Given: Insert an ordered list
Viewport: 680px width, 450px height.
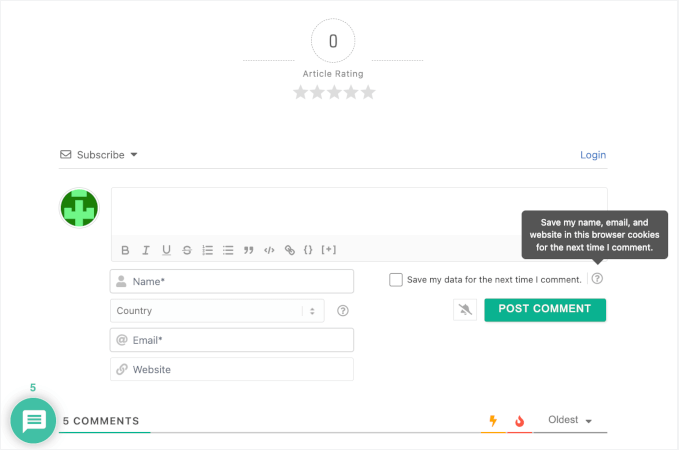Looking at the screenshot, I should point(207,250).
